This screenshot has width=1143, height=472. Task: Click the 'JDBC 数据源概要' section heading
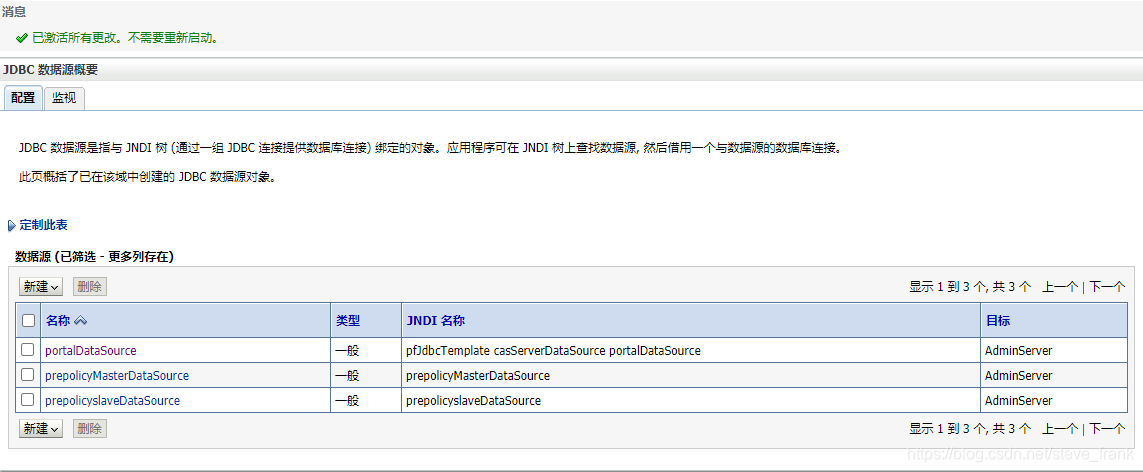point(50,70)
